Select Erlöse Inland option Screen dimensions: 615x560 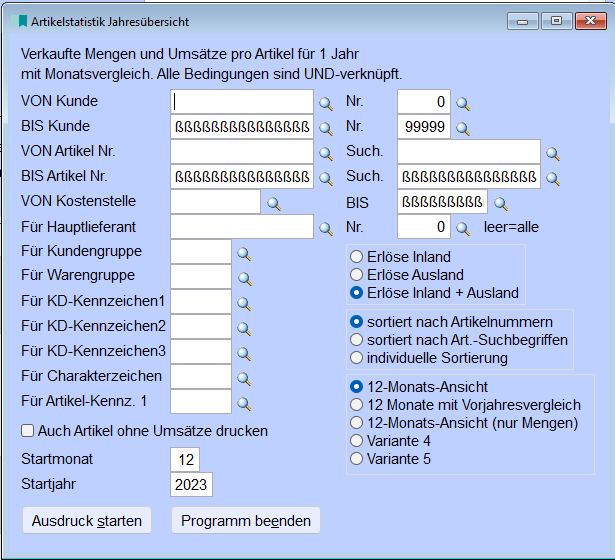(356, 257)
